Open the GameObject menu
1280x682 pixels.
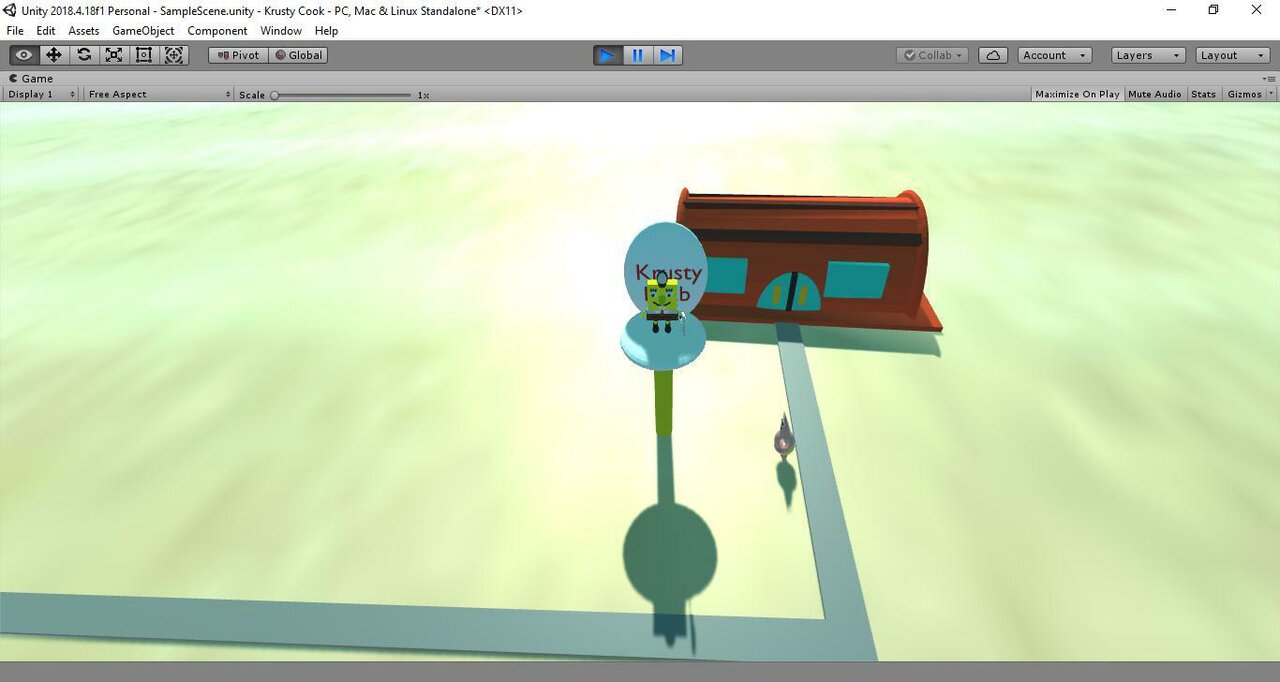click(143, 31)
